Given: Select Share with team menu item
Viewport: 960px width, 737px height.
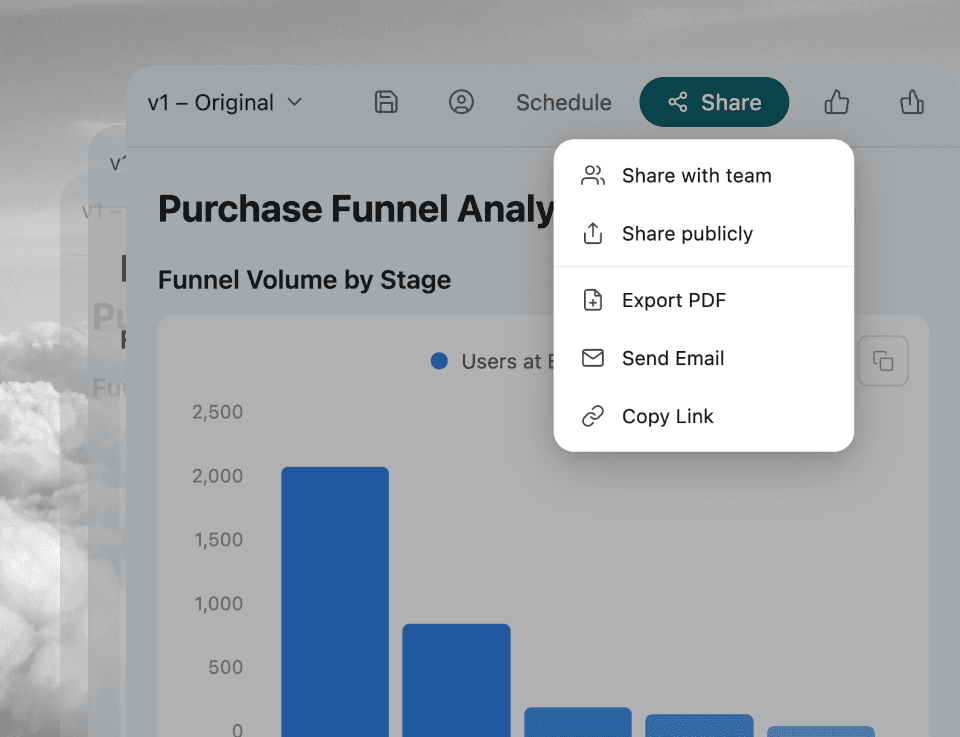Looking at the screenshot, I should point(703,176).
